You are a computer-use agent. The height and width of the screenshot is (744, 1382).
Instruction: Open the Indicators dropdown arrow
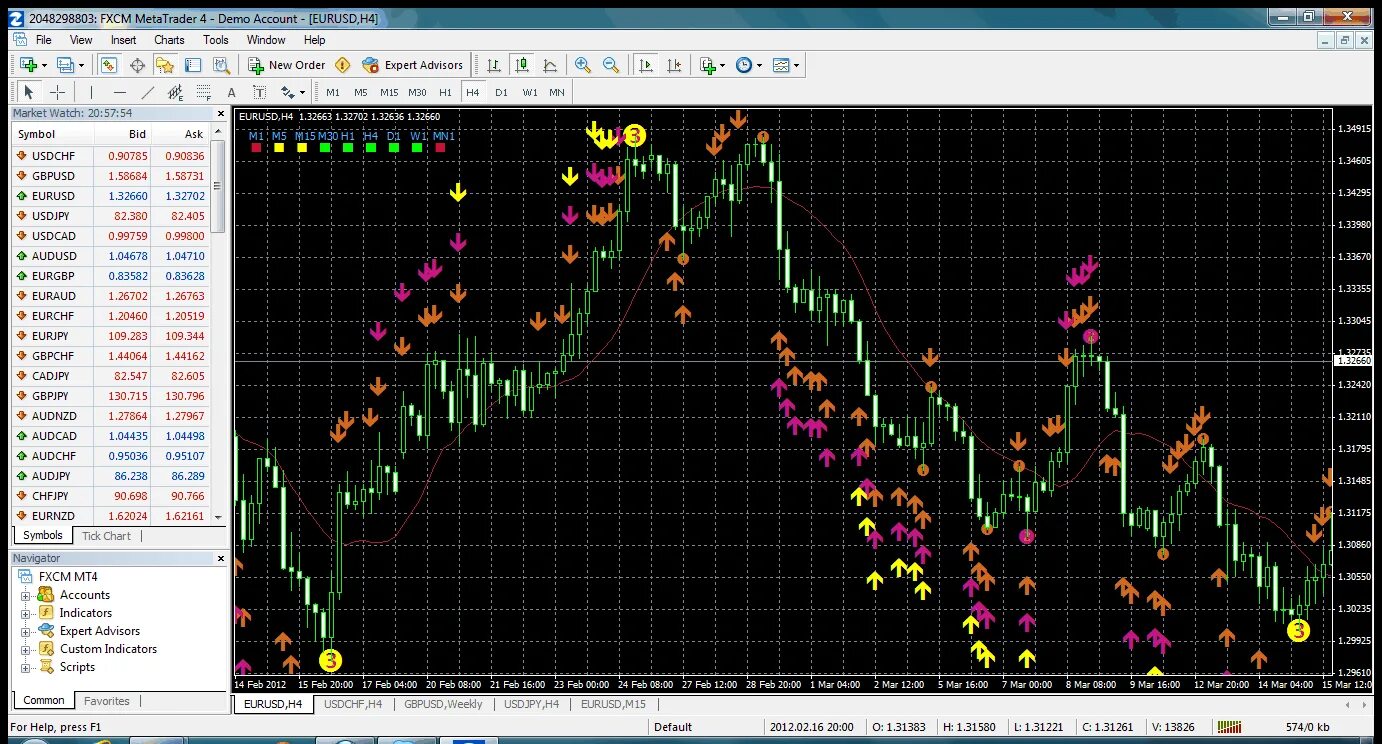pos(723,65)
